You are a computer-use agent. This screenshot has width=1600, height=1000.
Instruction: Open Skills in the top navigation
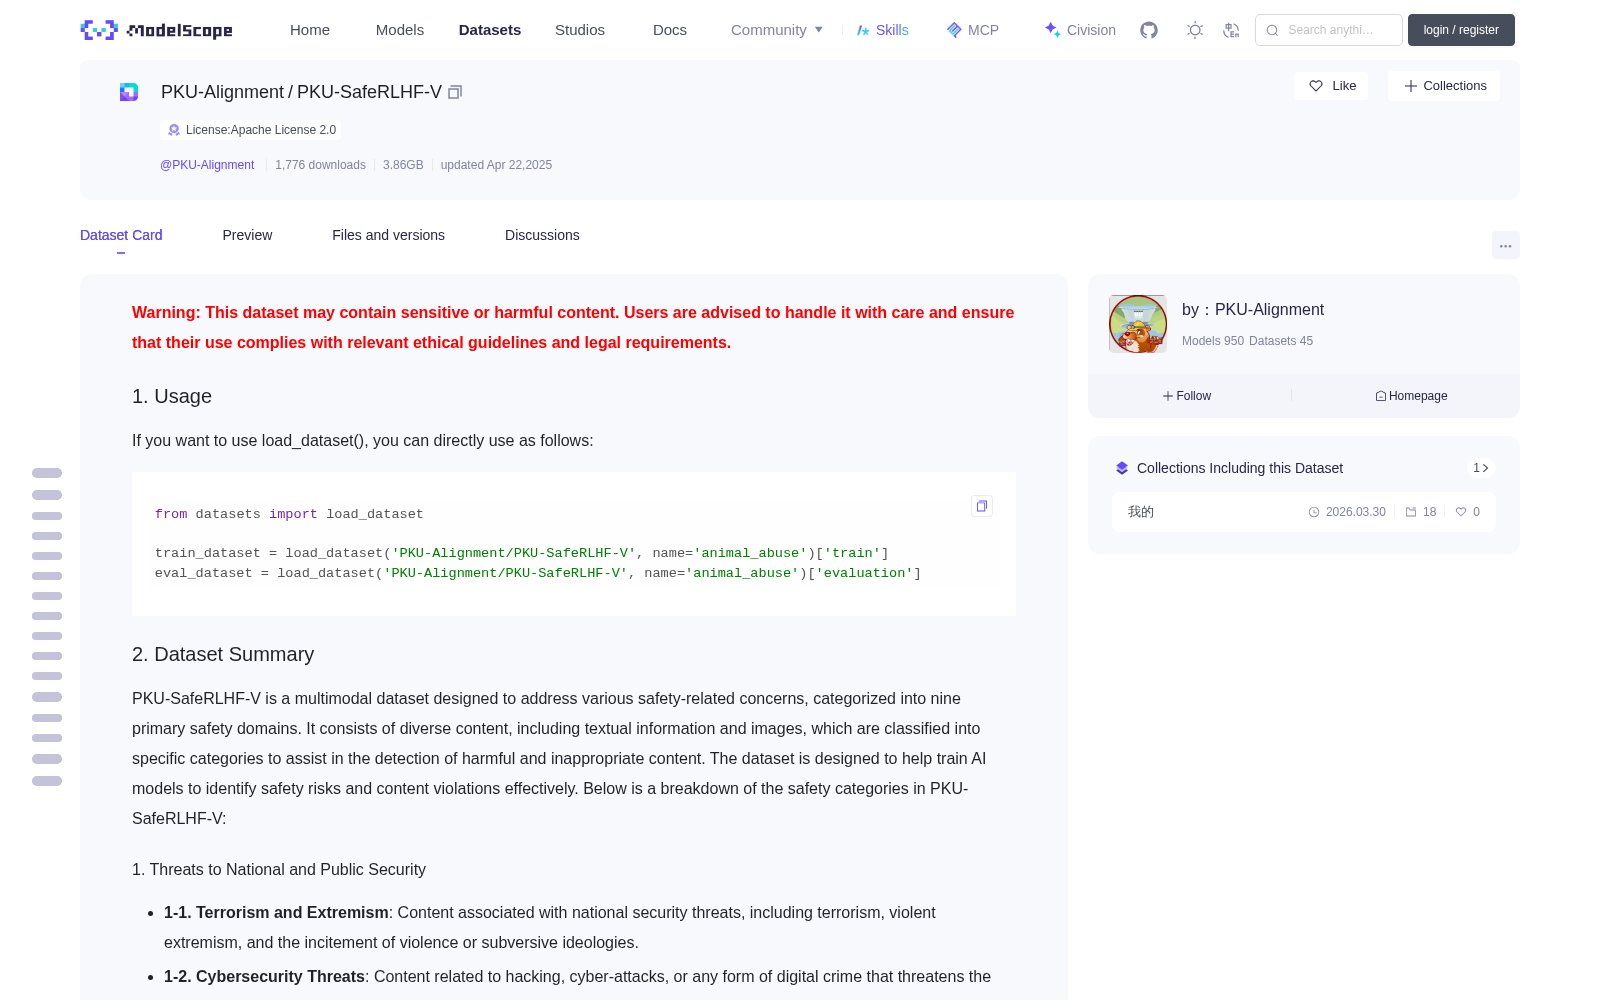pyautogui.click(x=883, y=30)
